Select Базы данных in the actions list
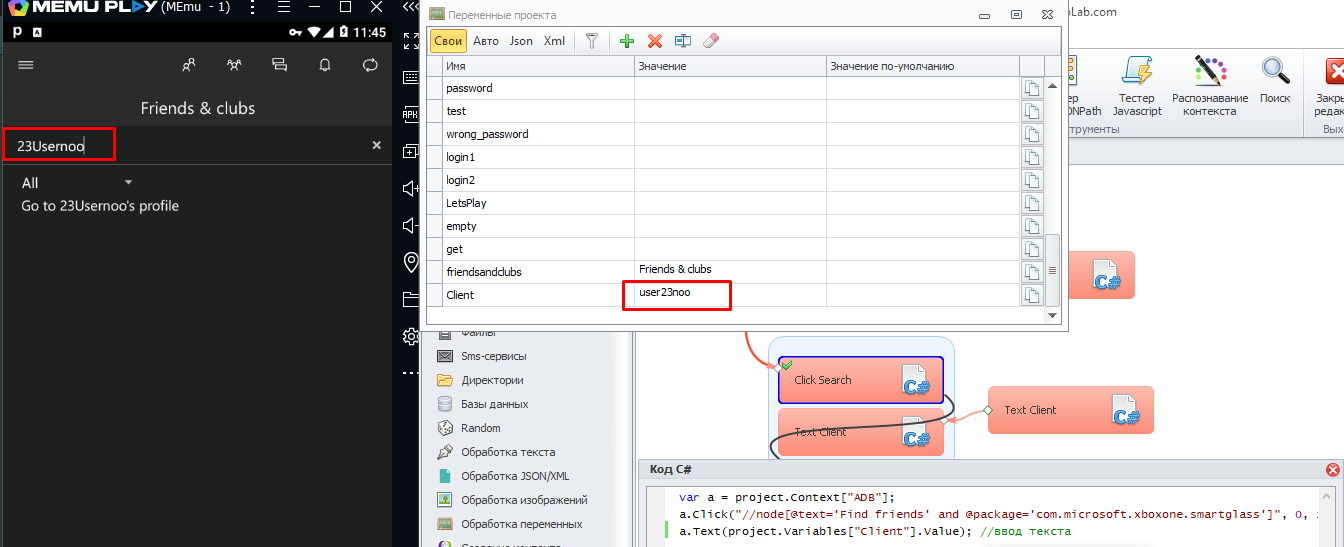The height and width of the screenshot is (547, 1344). click(494, 404)
